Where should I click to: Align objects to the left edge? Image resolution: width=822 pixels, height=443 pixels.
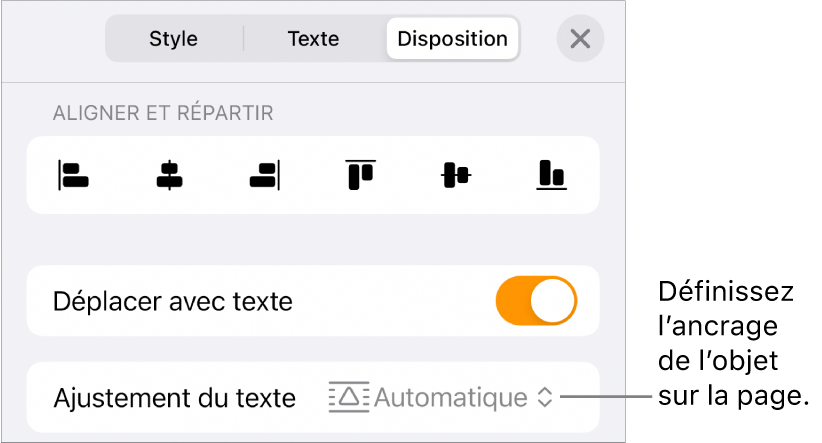[x=74, y=176]
